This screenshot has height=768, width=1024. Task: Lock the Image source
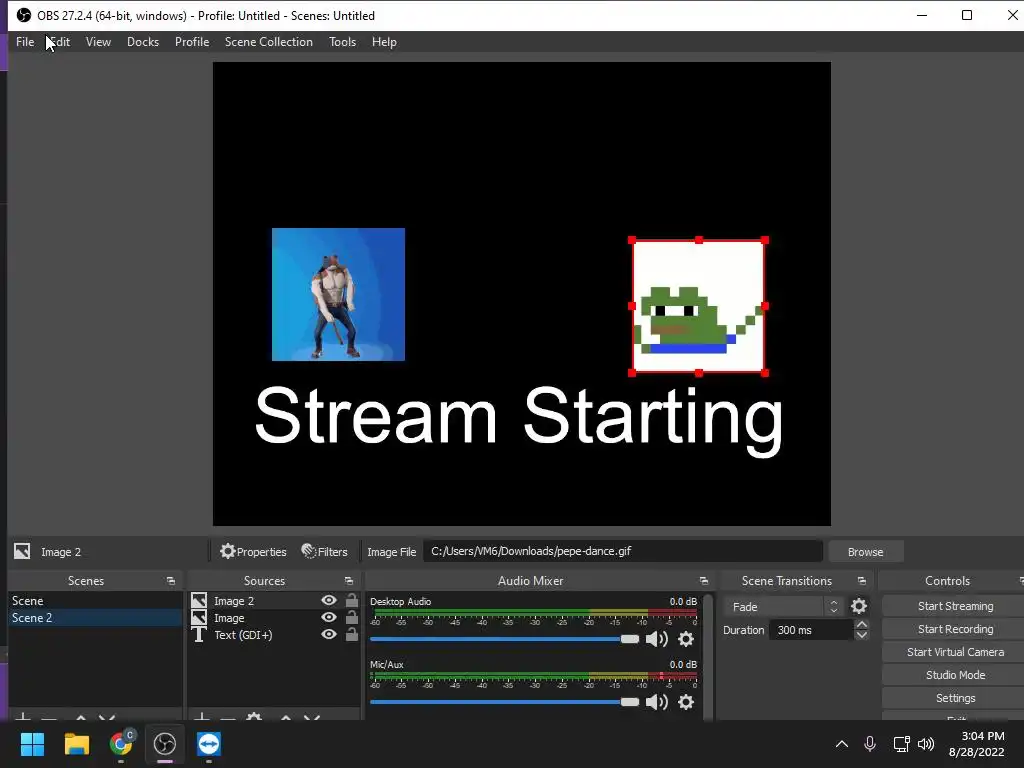[x=351, y=617]
